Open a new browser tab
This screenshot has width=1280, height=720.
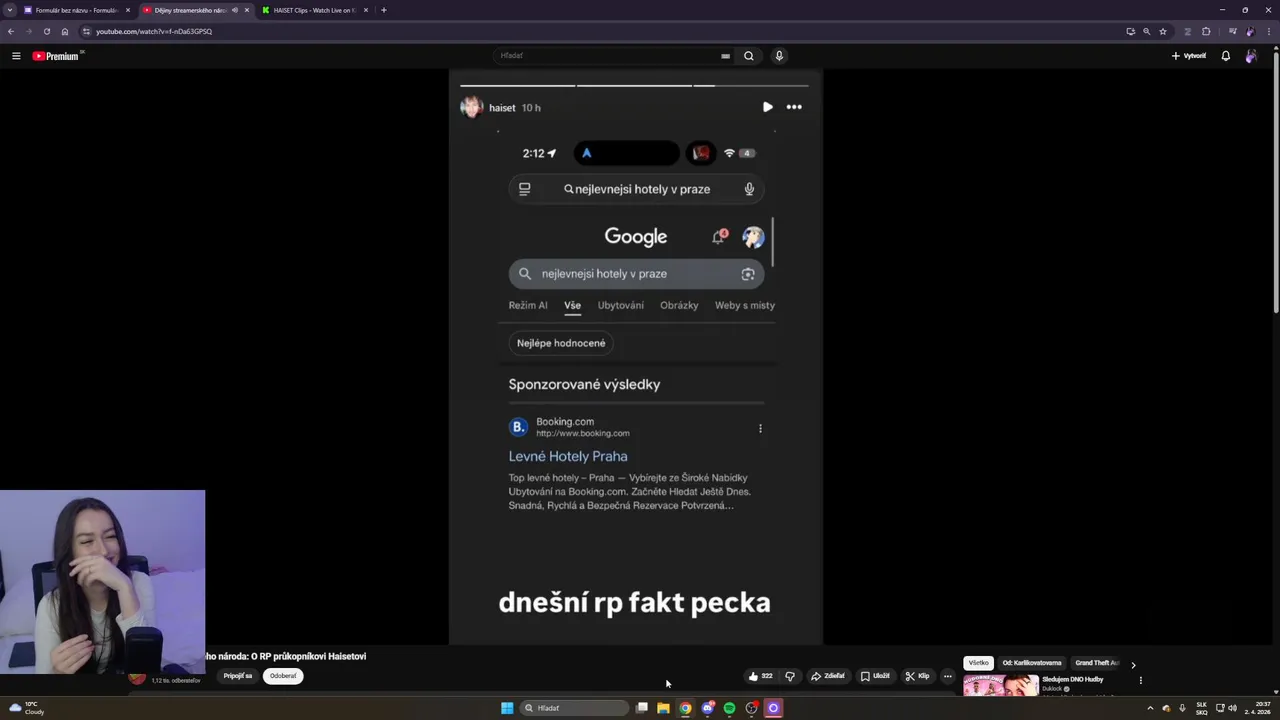[384, 10]
